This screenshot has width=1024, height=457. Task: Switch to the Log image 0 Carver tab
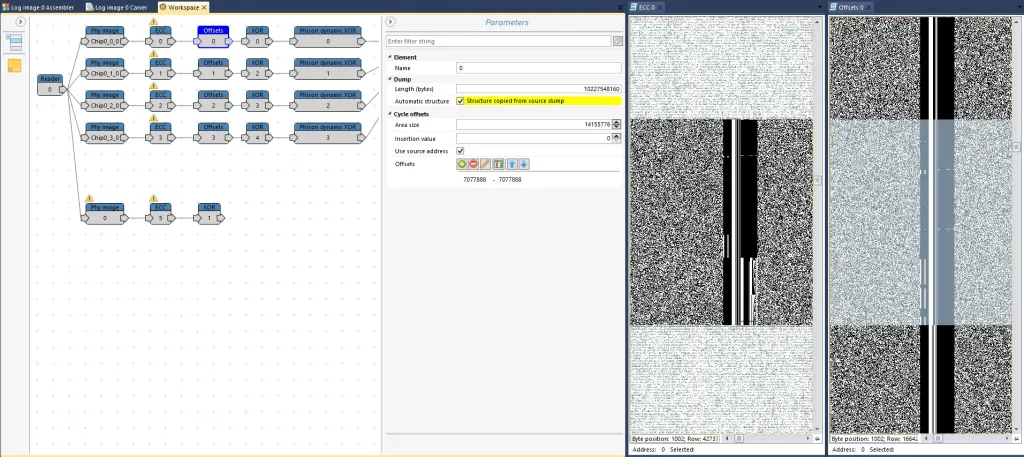(x=118, y=7)
